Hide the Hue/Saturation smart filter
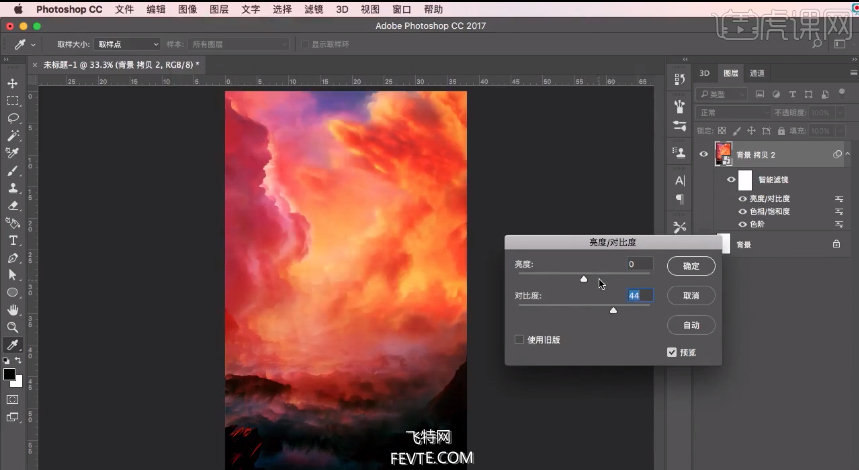The height and width of the screenshot is (470, 859). pyautogui.click(x=743, y=211)
